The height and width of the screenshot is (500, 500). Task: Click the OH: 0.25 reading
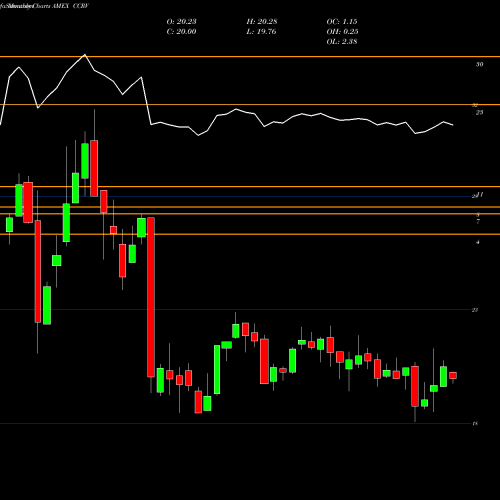[x=342, y=31]
